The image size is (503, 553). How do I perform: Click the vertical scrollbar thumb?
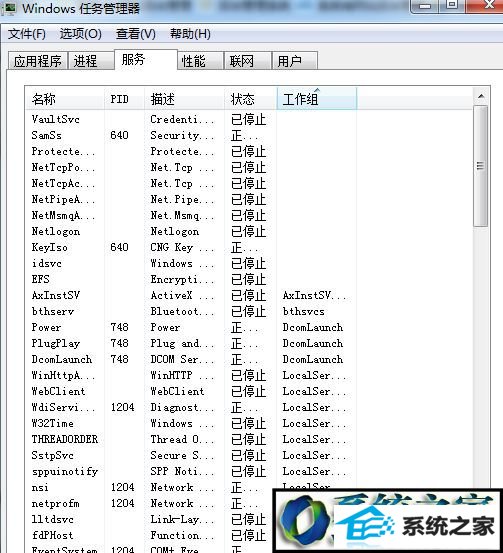(x=481, y=166)
